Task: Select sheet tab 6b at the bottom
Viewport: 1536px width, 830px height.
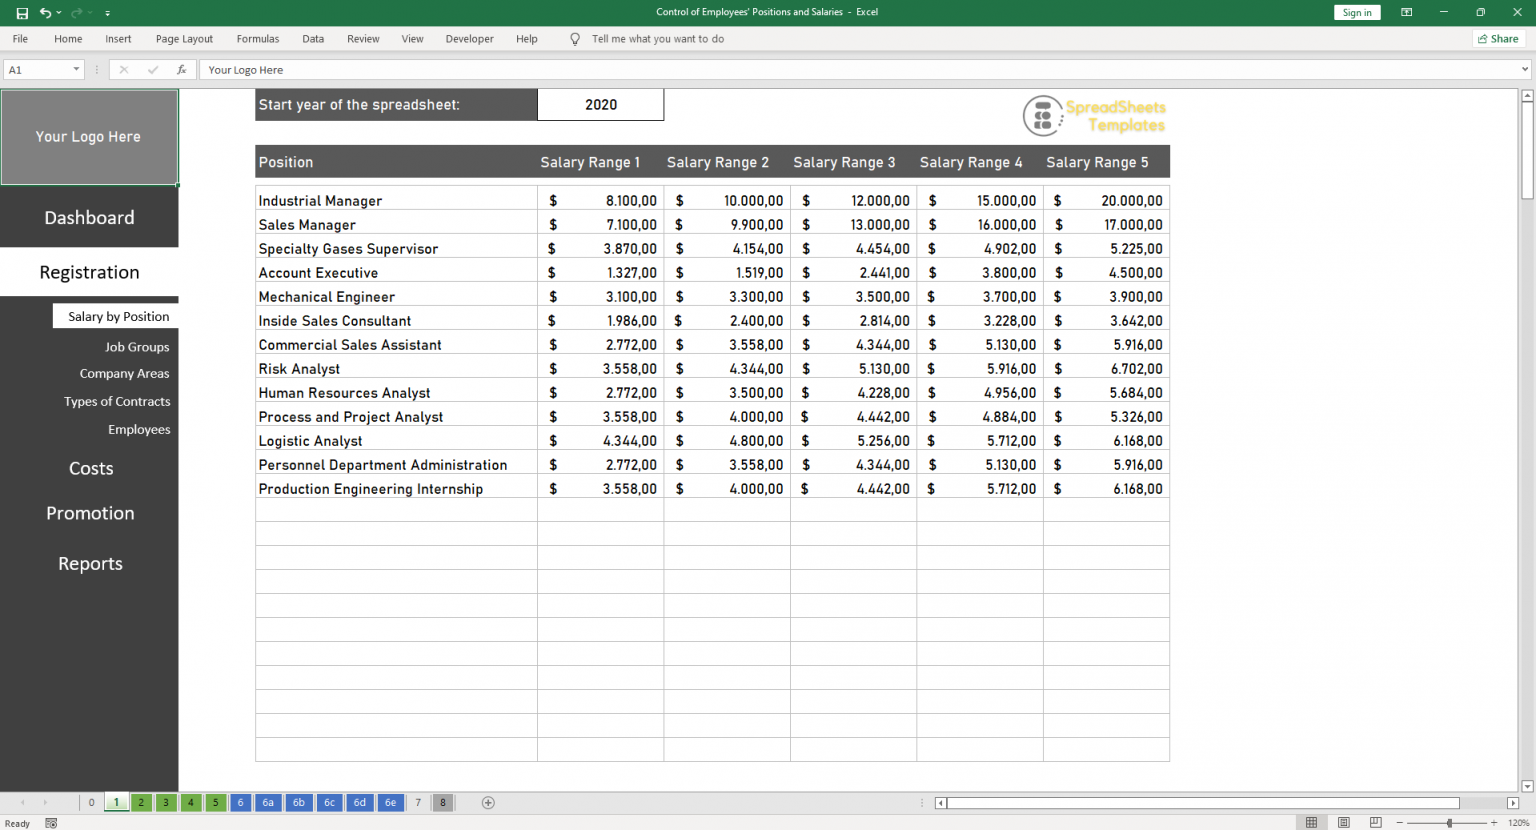Action: point(298,802)
